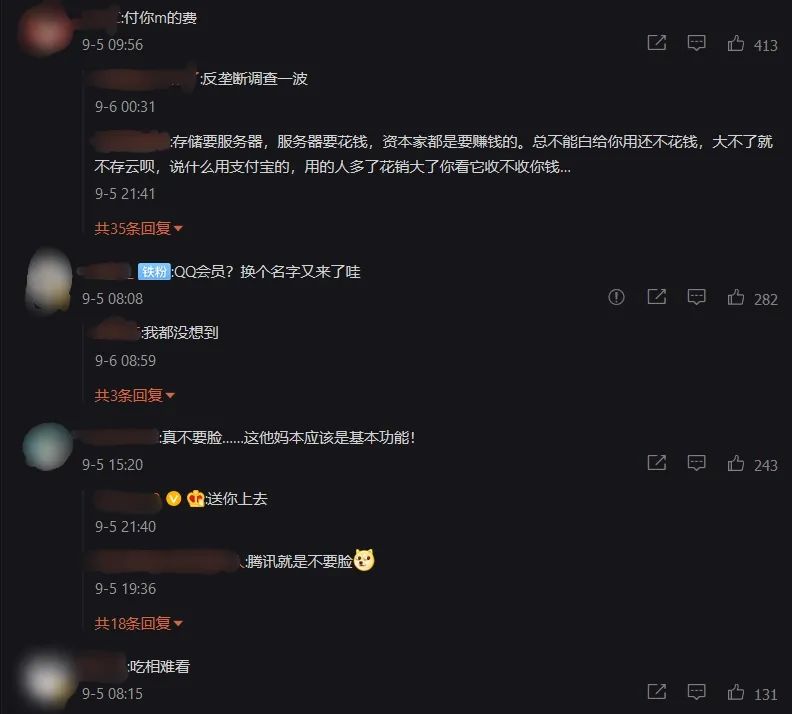Share the 真不要脸 comment
The width and height of the screenshot is (792, 714).
(x=657, y=463)
